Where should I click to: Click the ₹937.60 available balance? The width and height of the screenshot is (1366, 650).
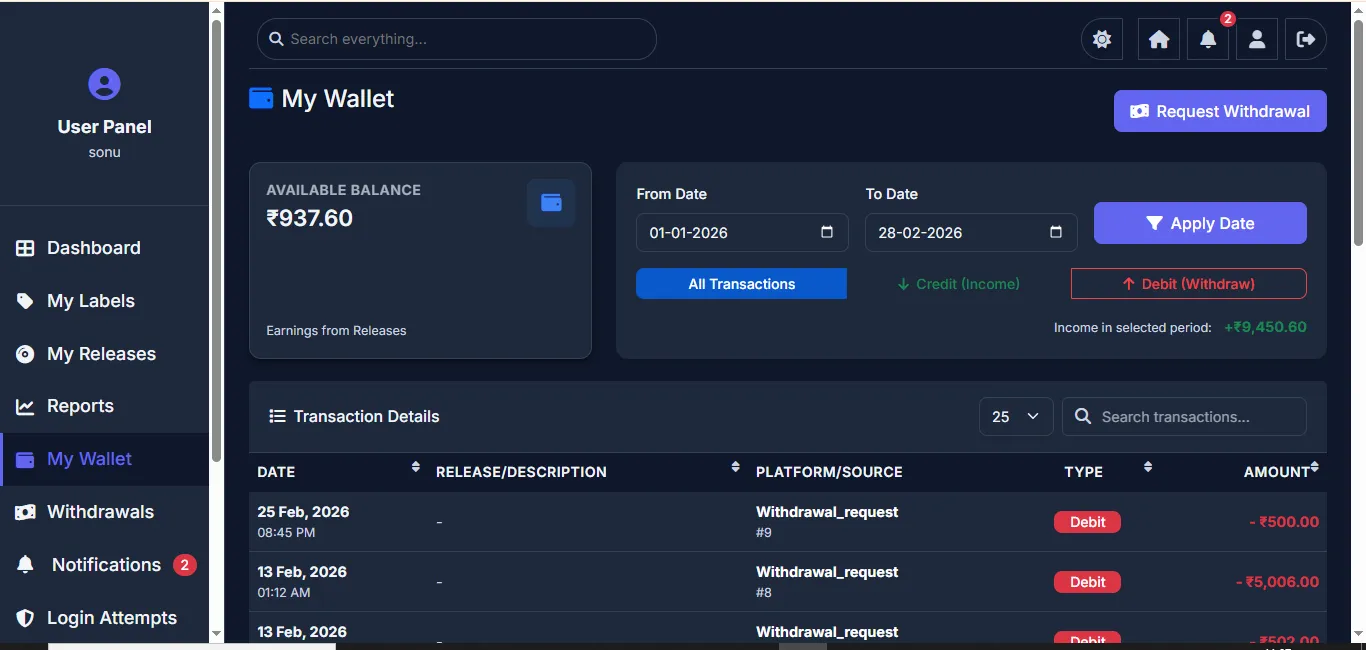pyautogui.click(x=310, y=218)
